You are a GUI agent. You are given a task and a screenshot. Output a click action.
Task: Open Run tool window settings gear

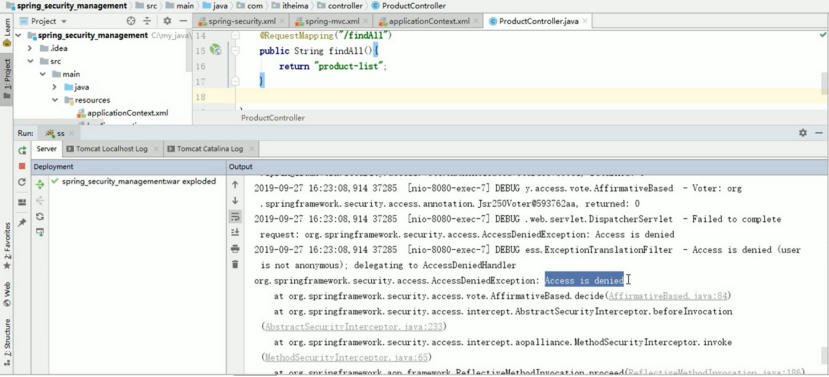[803, 133]
